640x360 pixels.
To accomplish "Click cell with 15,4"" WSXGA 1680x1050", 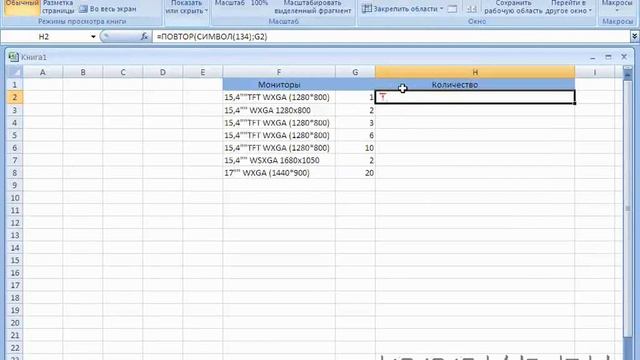I will (x=279, y=160).
